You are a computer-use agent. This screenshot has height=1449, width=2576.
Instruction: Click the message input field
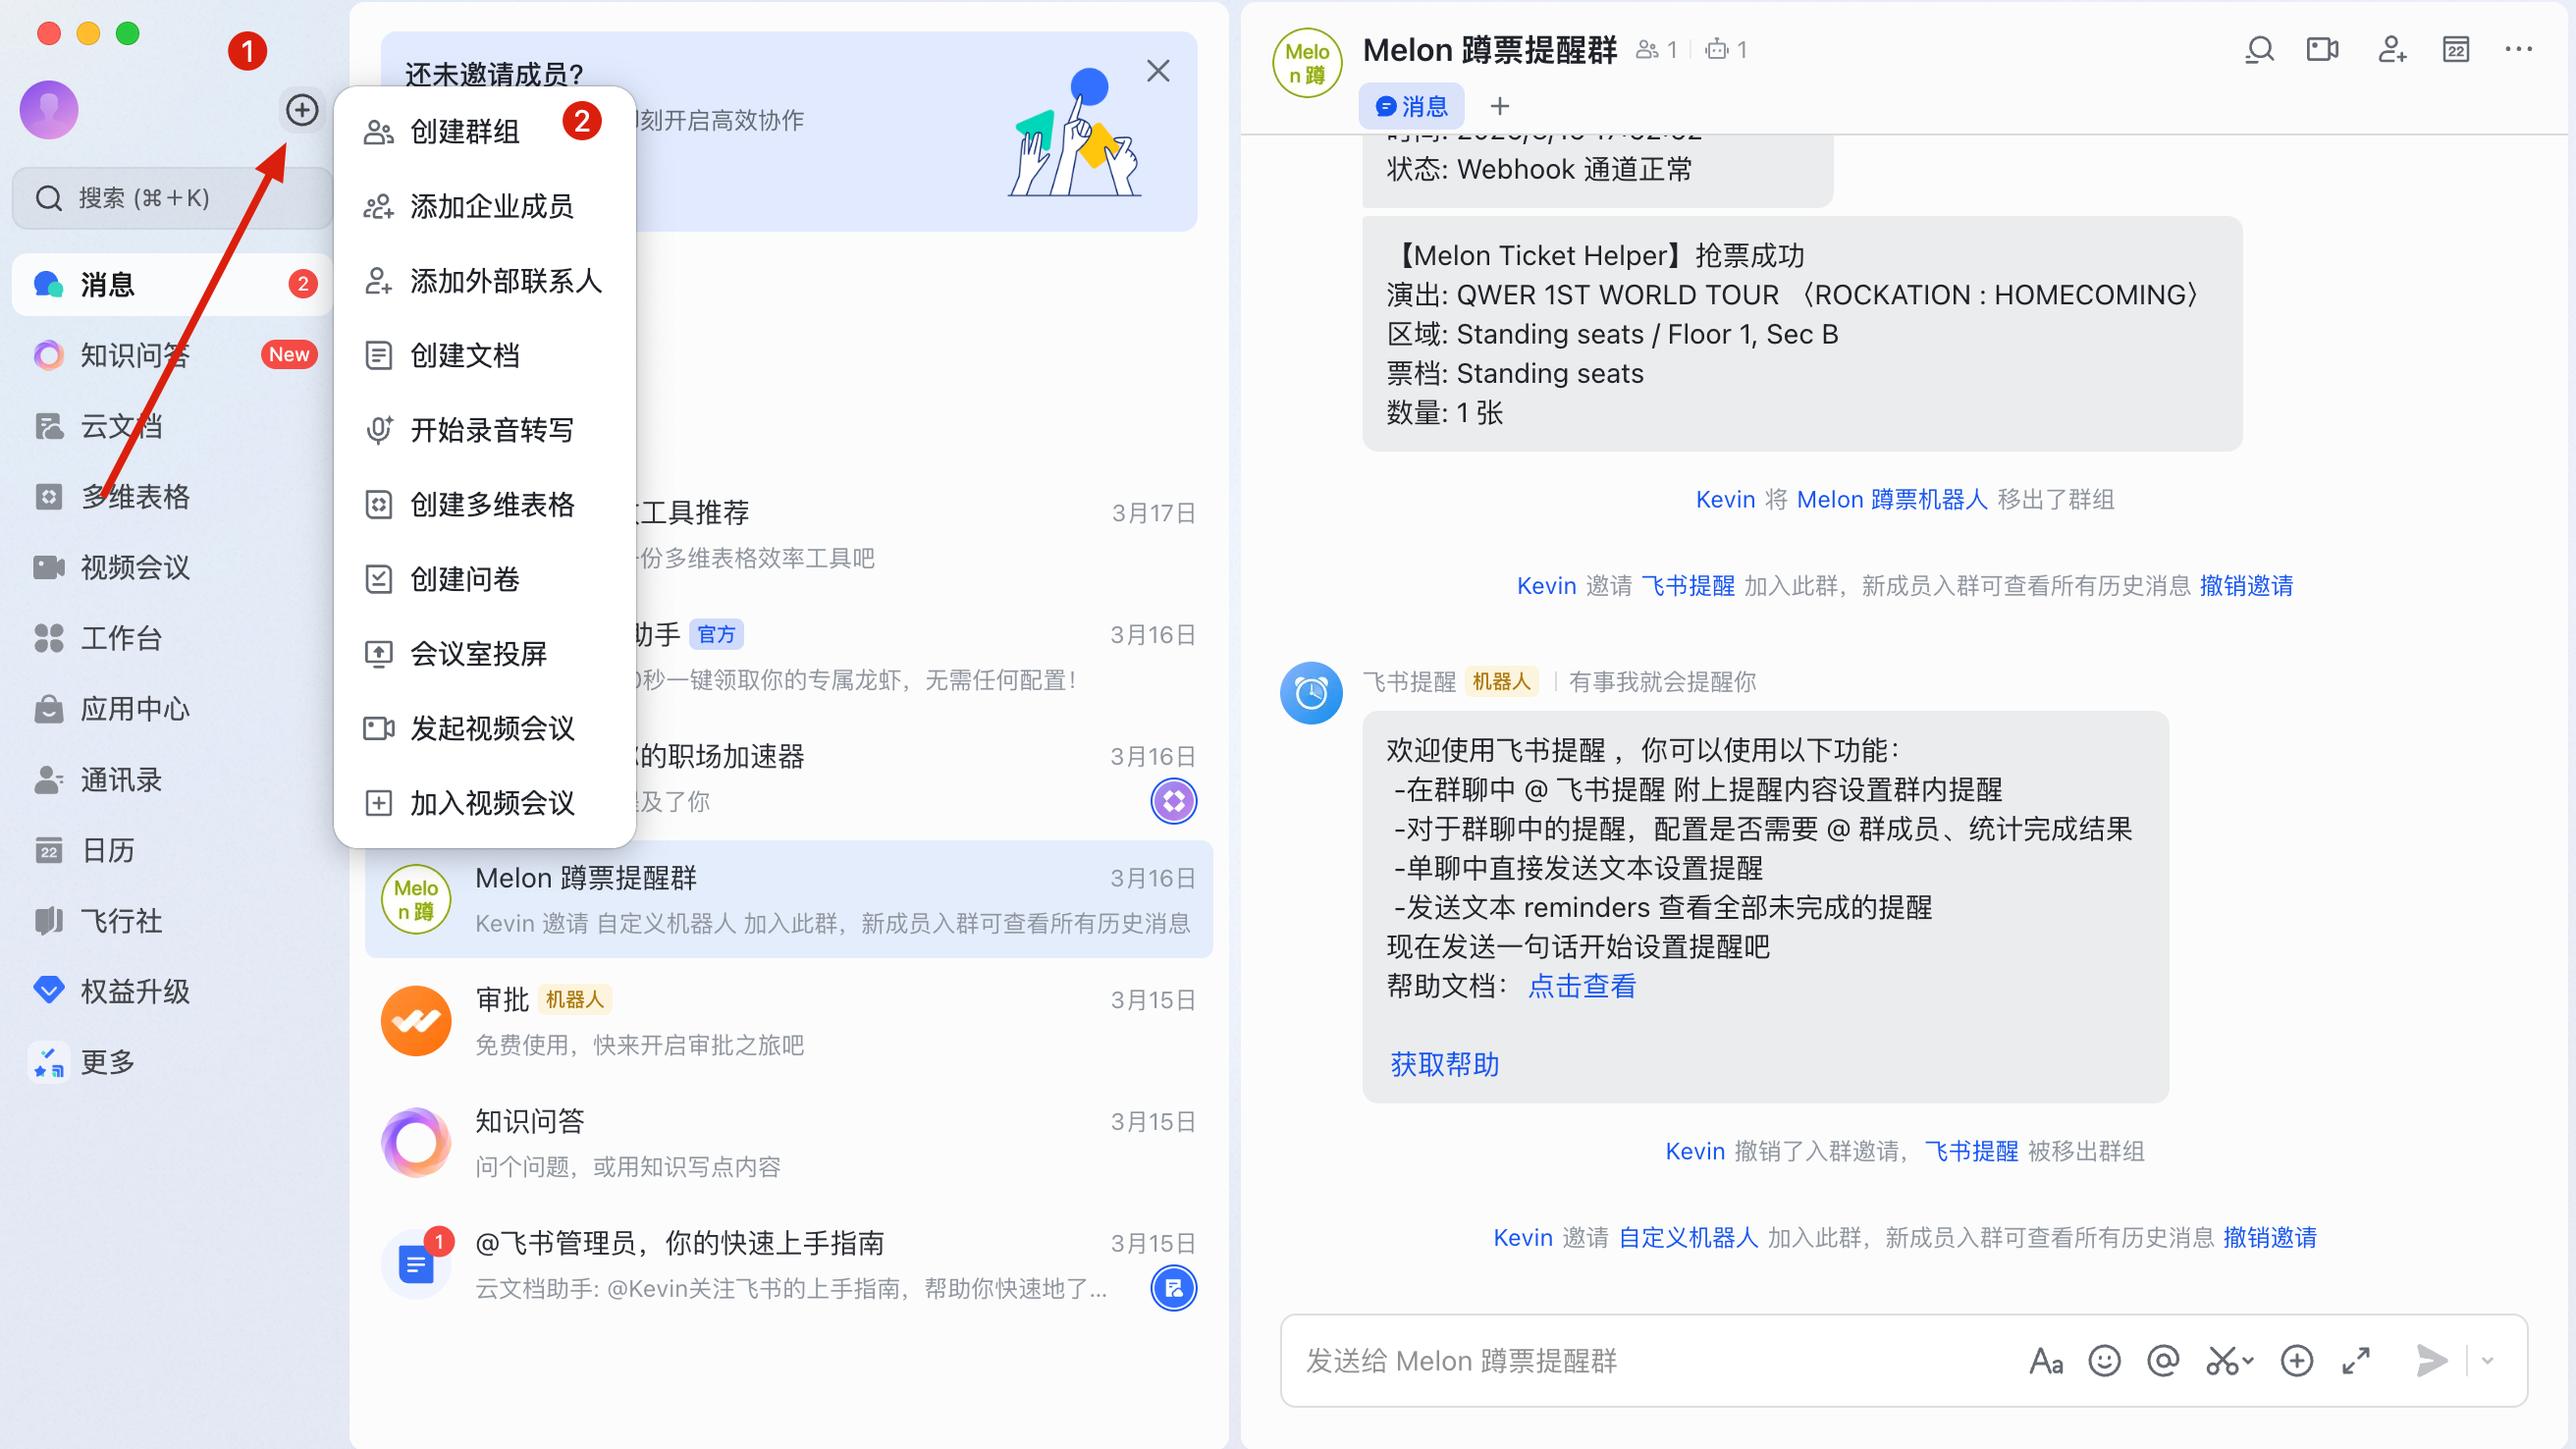point(1650,1361)
